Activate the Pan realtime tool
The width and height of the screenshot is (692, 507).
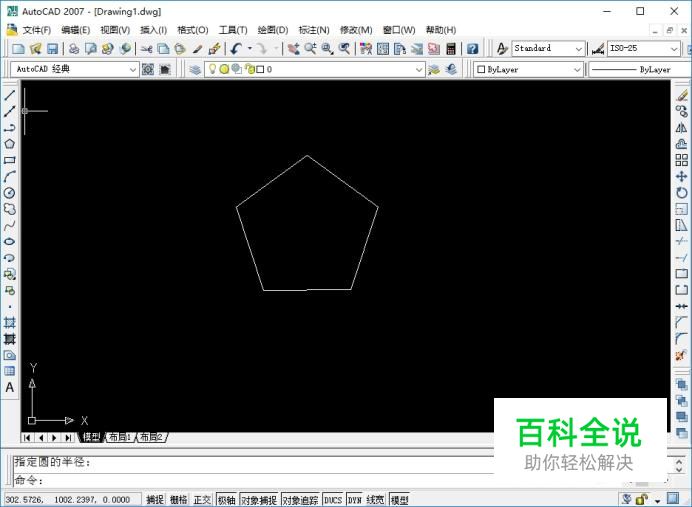293,49
